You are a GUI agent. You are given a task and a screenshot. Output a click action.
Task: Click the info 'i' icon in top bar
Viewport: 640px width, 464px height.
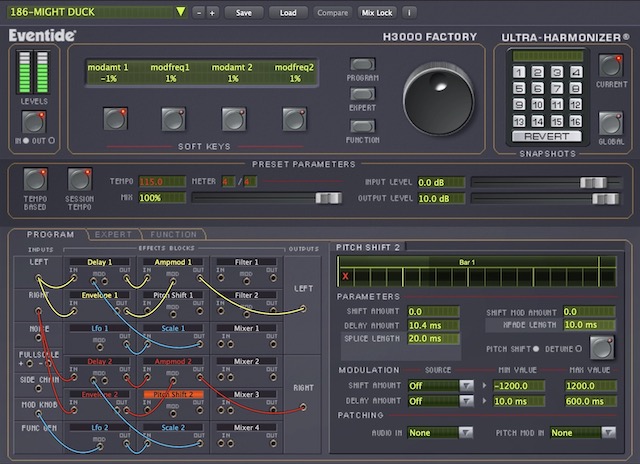409,13
